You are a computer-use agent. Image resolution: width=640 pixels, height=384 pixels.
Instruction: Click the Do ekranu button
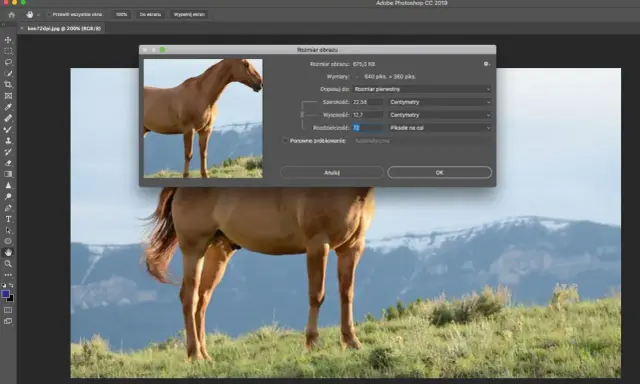[150, 14]
